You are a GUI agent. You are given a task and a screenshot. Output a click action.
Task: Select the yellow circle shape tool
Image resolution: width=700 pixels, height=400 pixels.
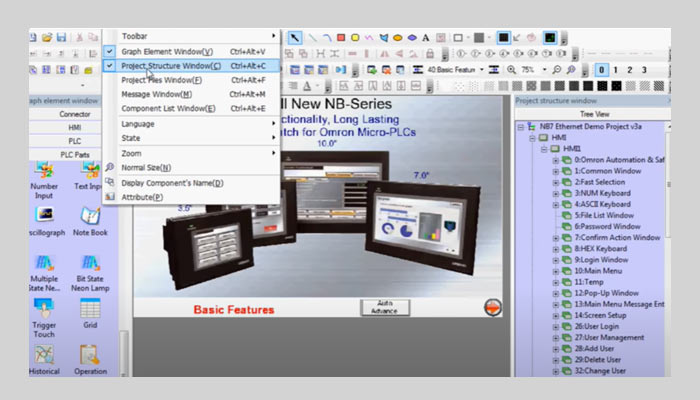[x=355, y=38]
